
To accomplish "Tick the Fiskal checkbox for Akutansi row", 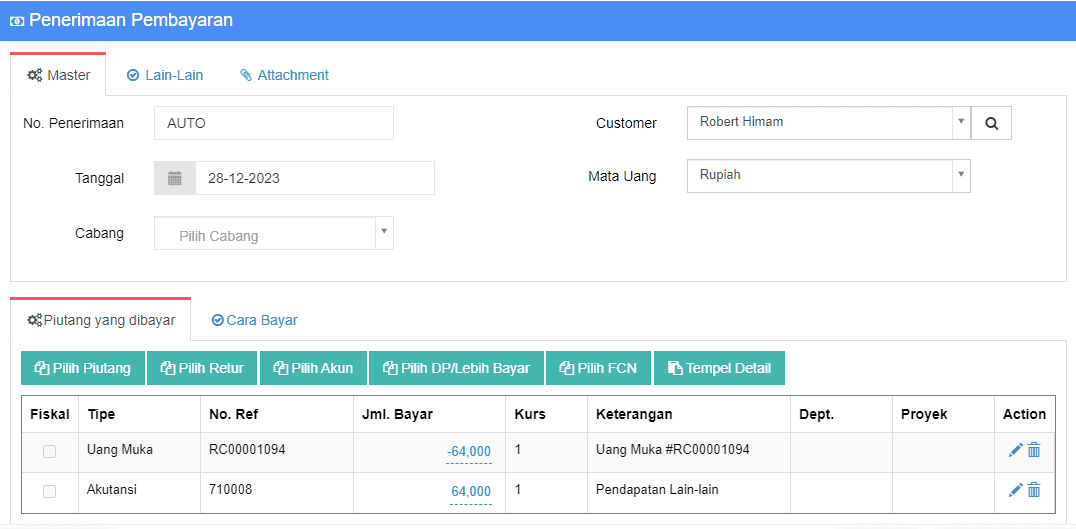I will pos(49,491).
